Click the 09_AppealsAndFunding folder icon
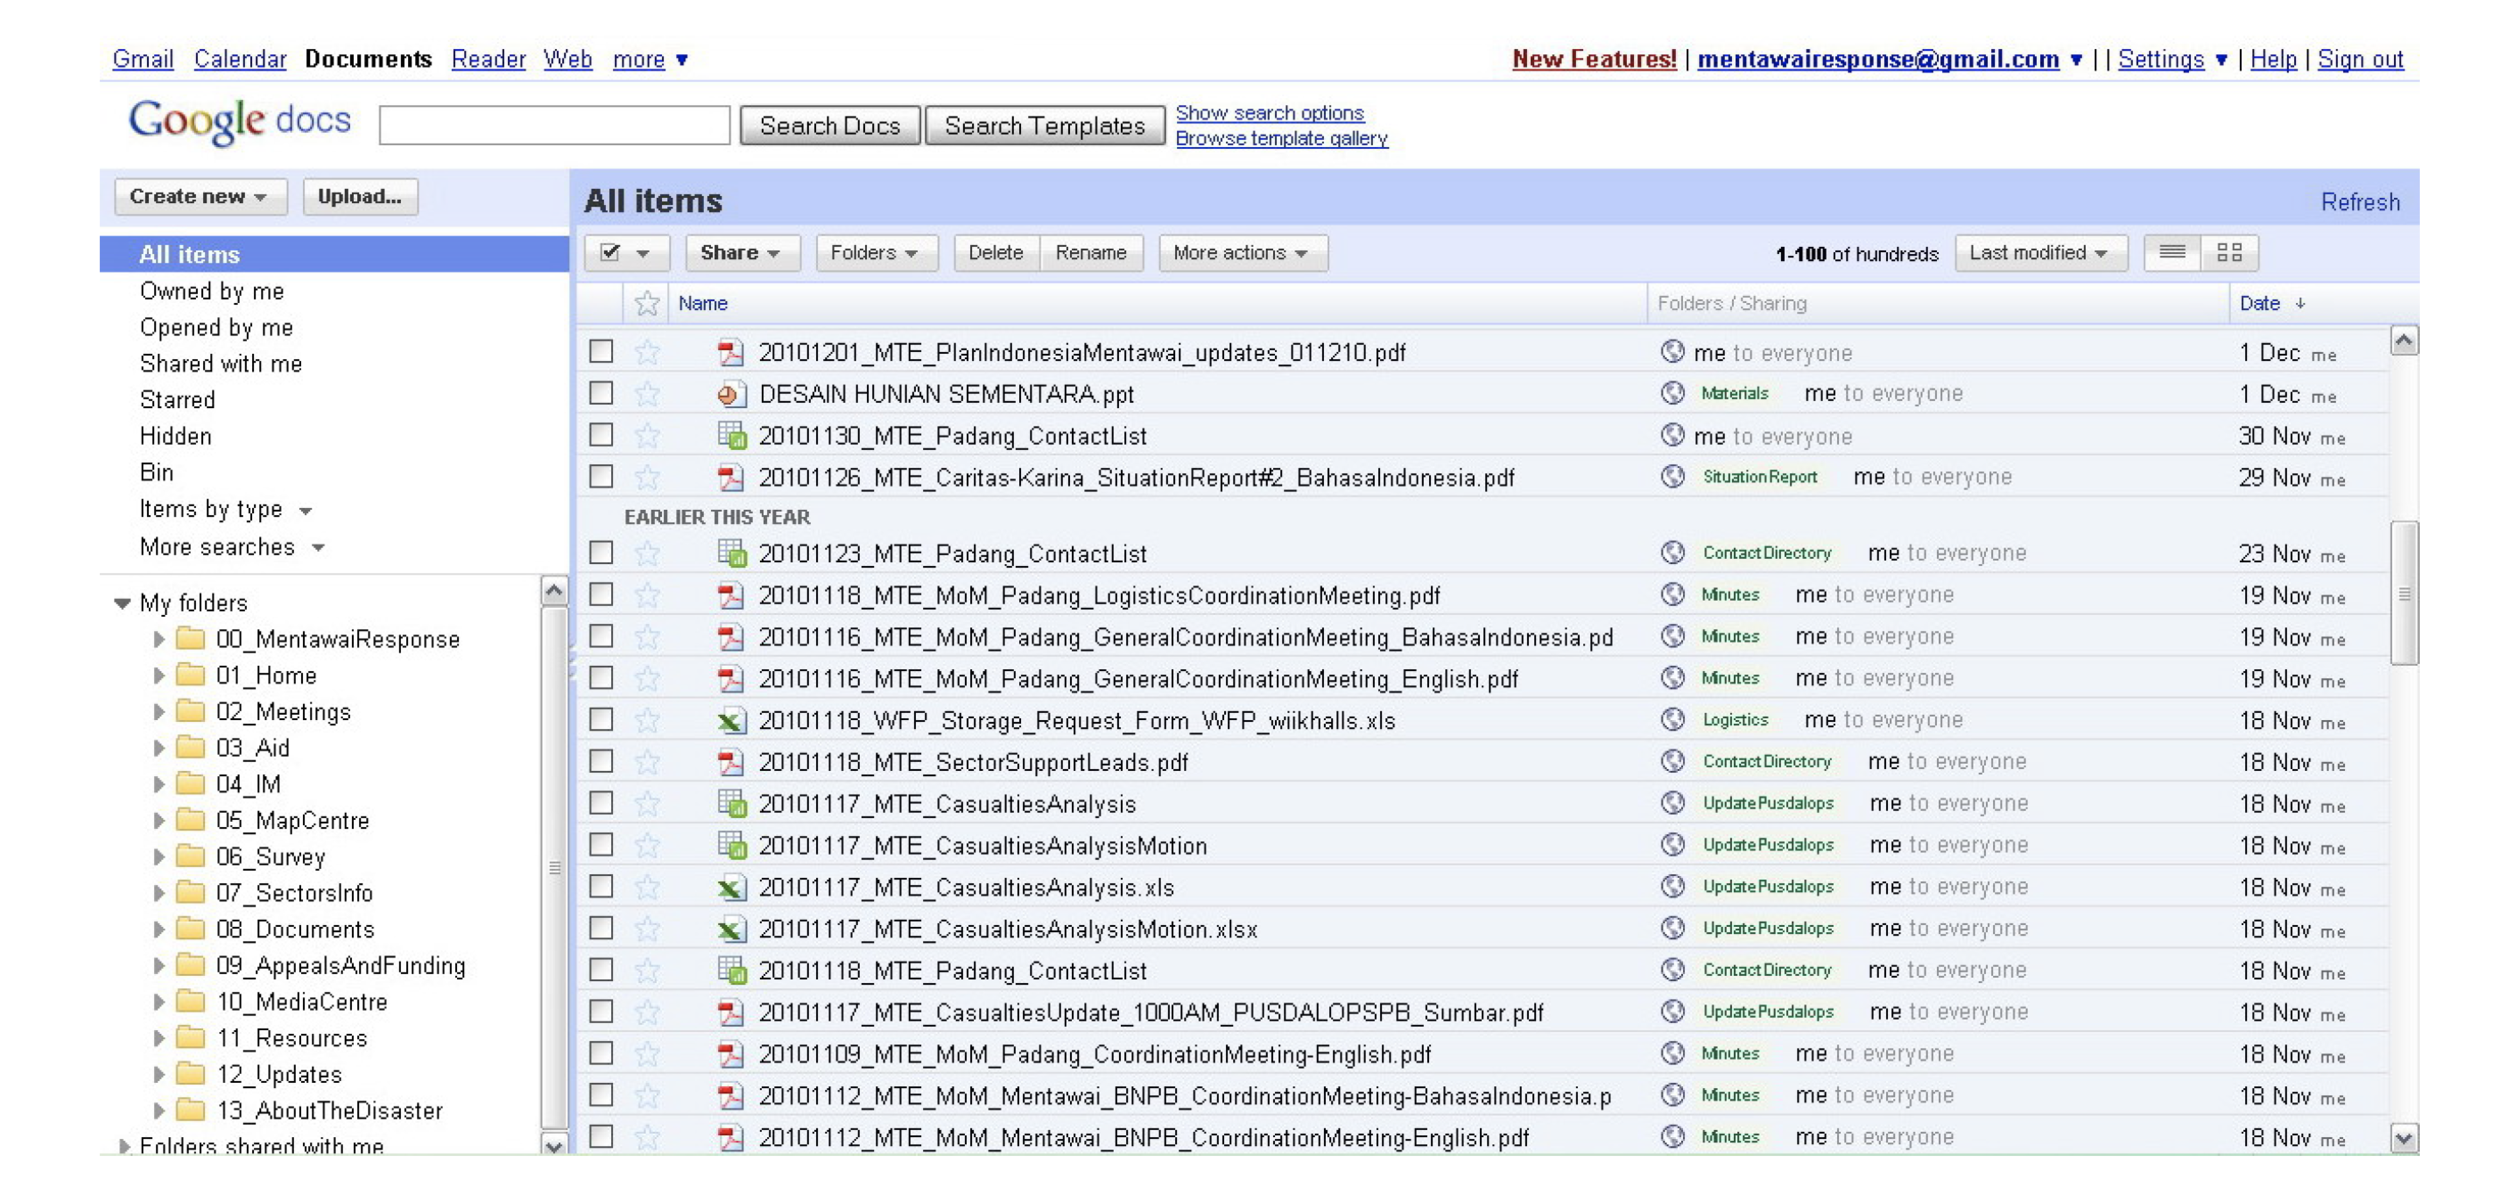This screenshot has height=1196, width=2500. (x=190, y=965)
